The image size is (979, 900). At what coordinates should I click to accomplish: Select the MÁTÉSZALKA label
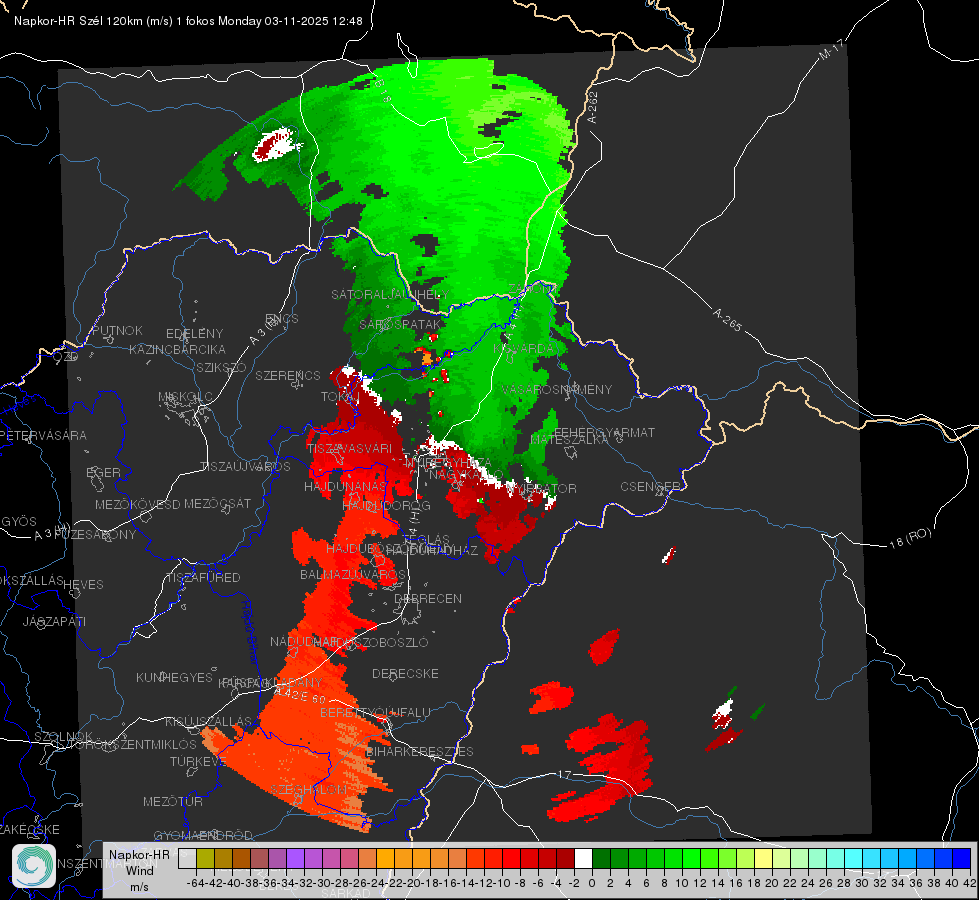[568, 440]
